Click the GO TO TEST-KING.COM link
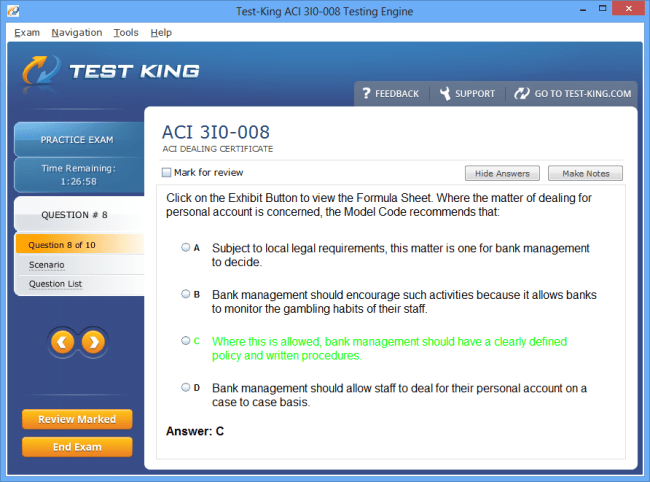Image resolution: width=650 pixels, height=482 pixels. click(582, 94)
